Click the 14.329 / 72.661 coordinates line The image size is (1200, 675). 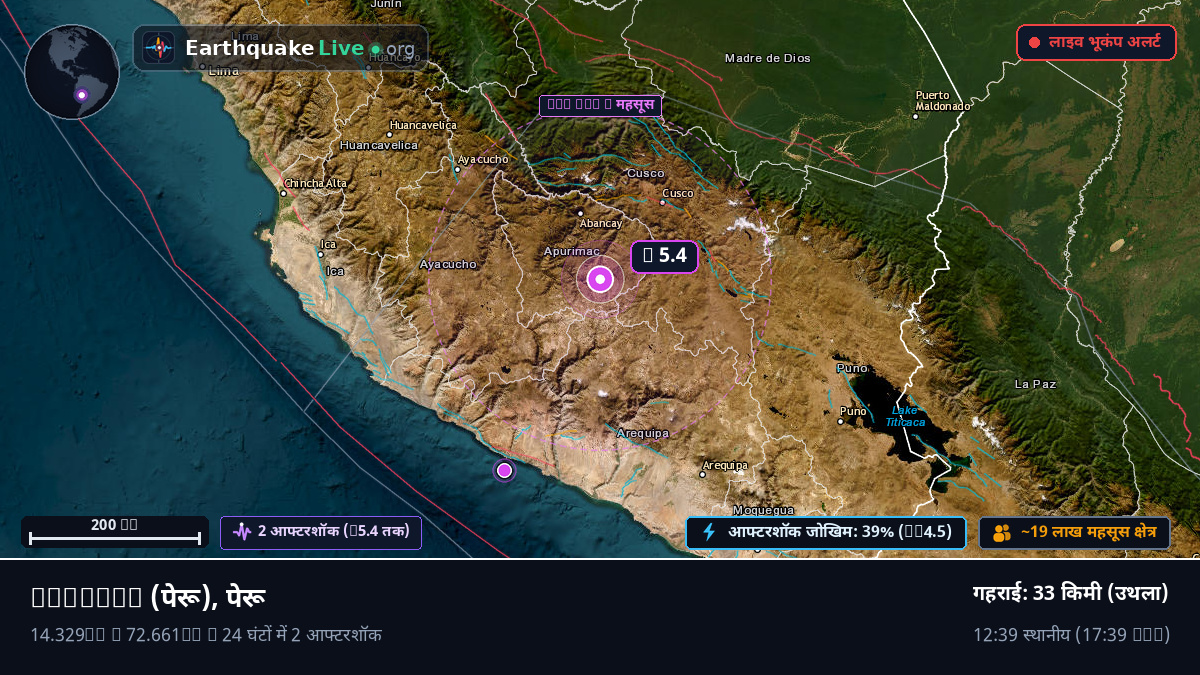[206, 634]
